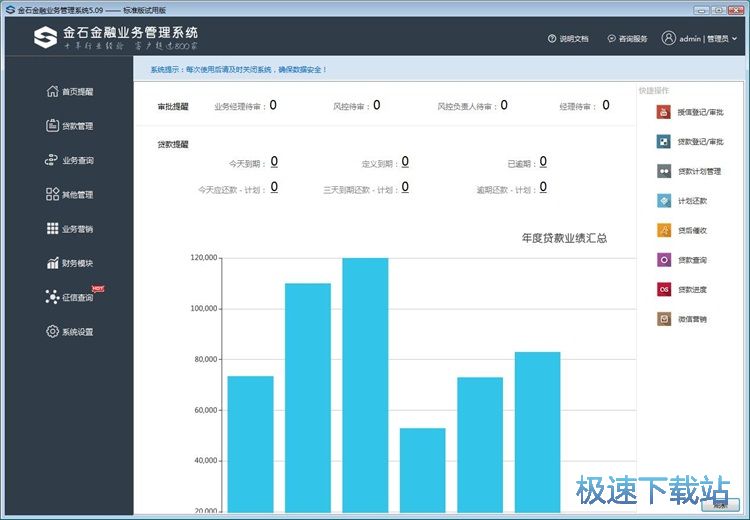The height and width of the screenshot is (520, 750).
Task: Open 贷款计划管理 from quick actions
Action: [663, 171]
